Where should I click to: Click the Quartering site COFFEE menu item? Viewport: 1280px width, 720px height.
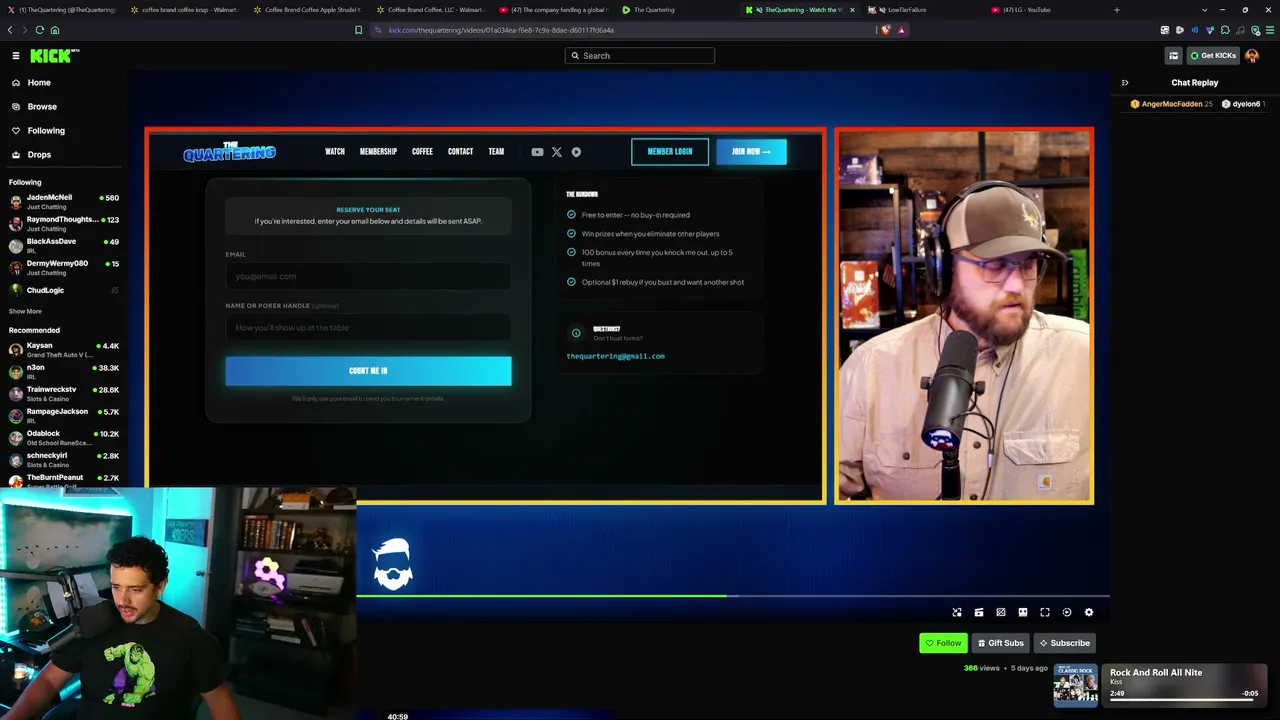[422, 152]
